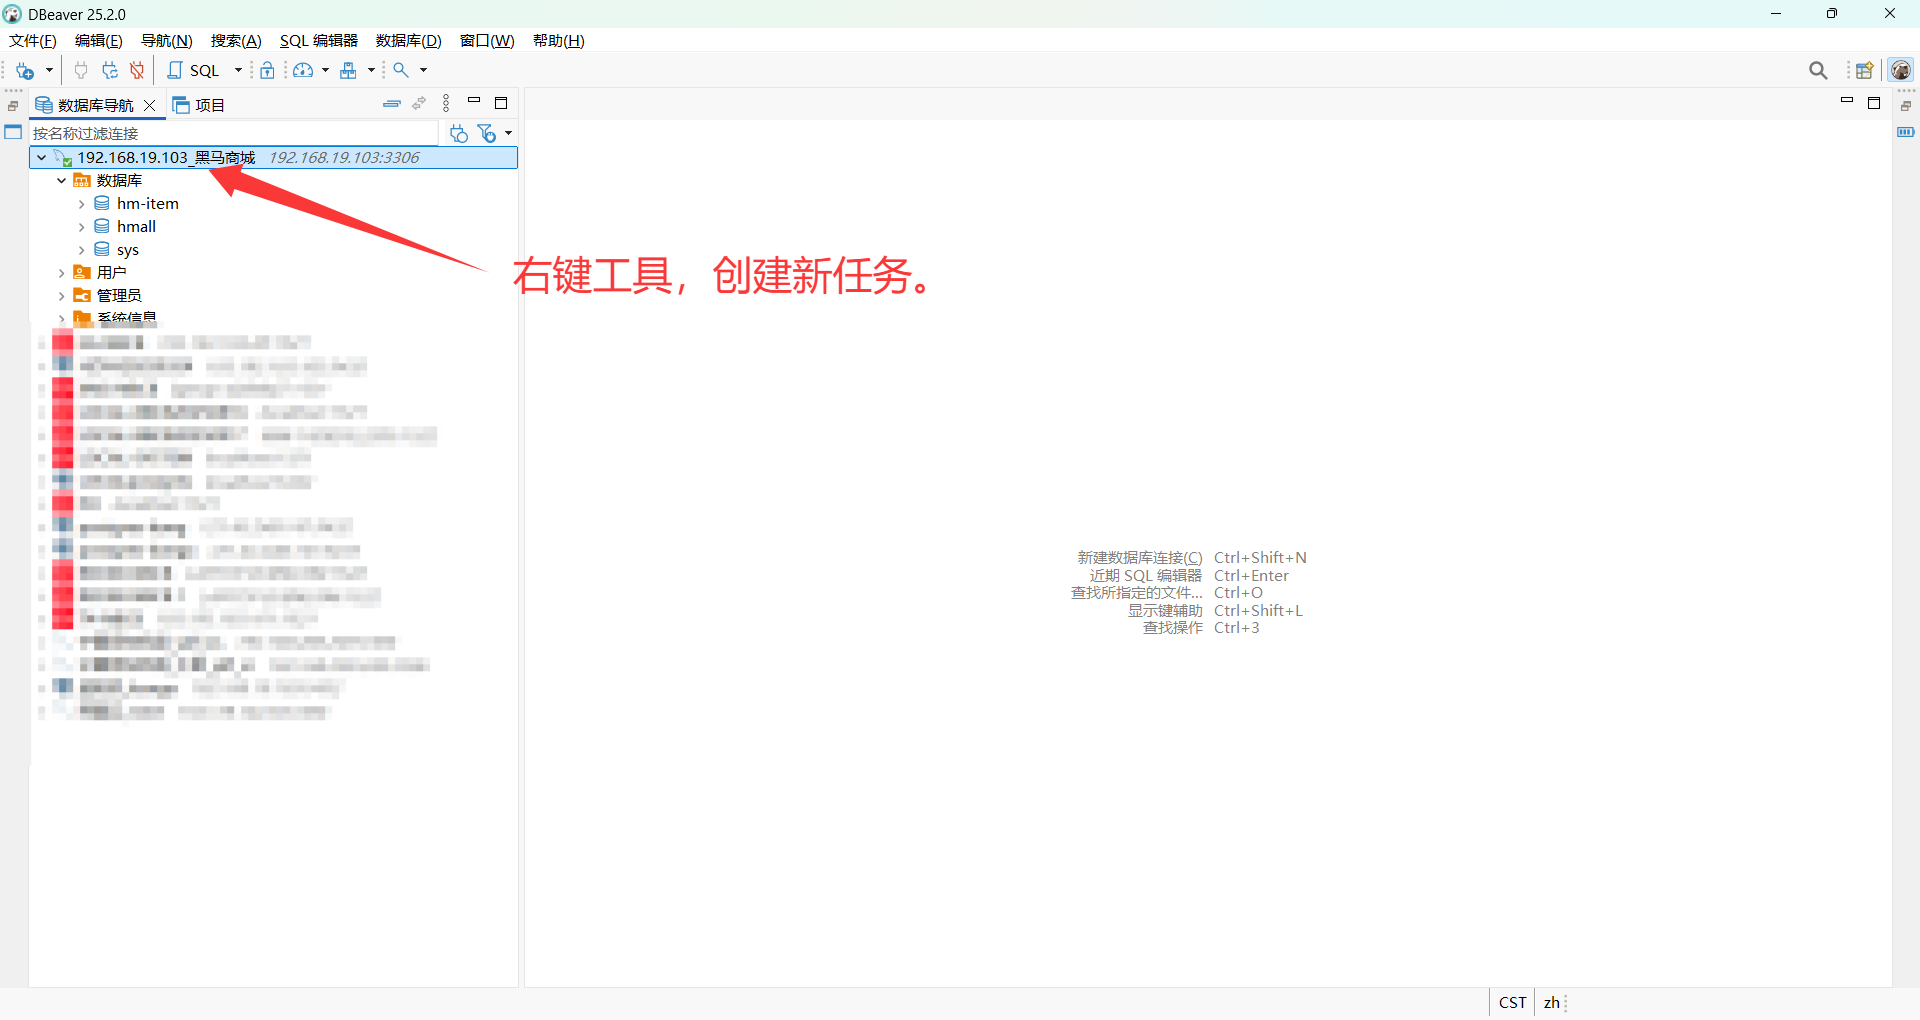Open the 帮助(H) menu
The image size is (1920, 1020).
pyautogui.click(x=558, y=41)
